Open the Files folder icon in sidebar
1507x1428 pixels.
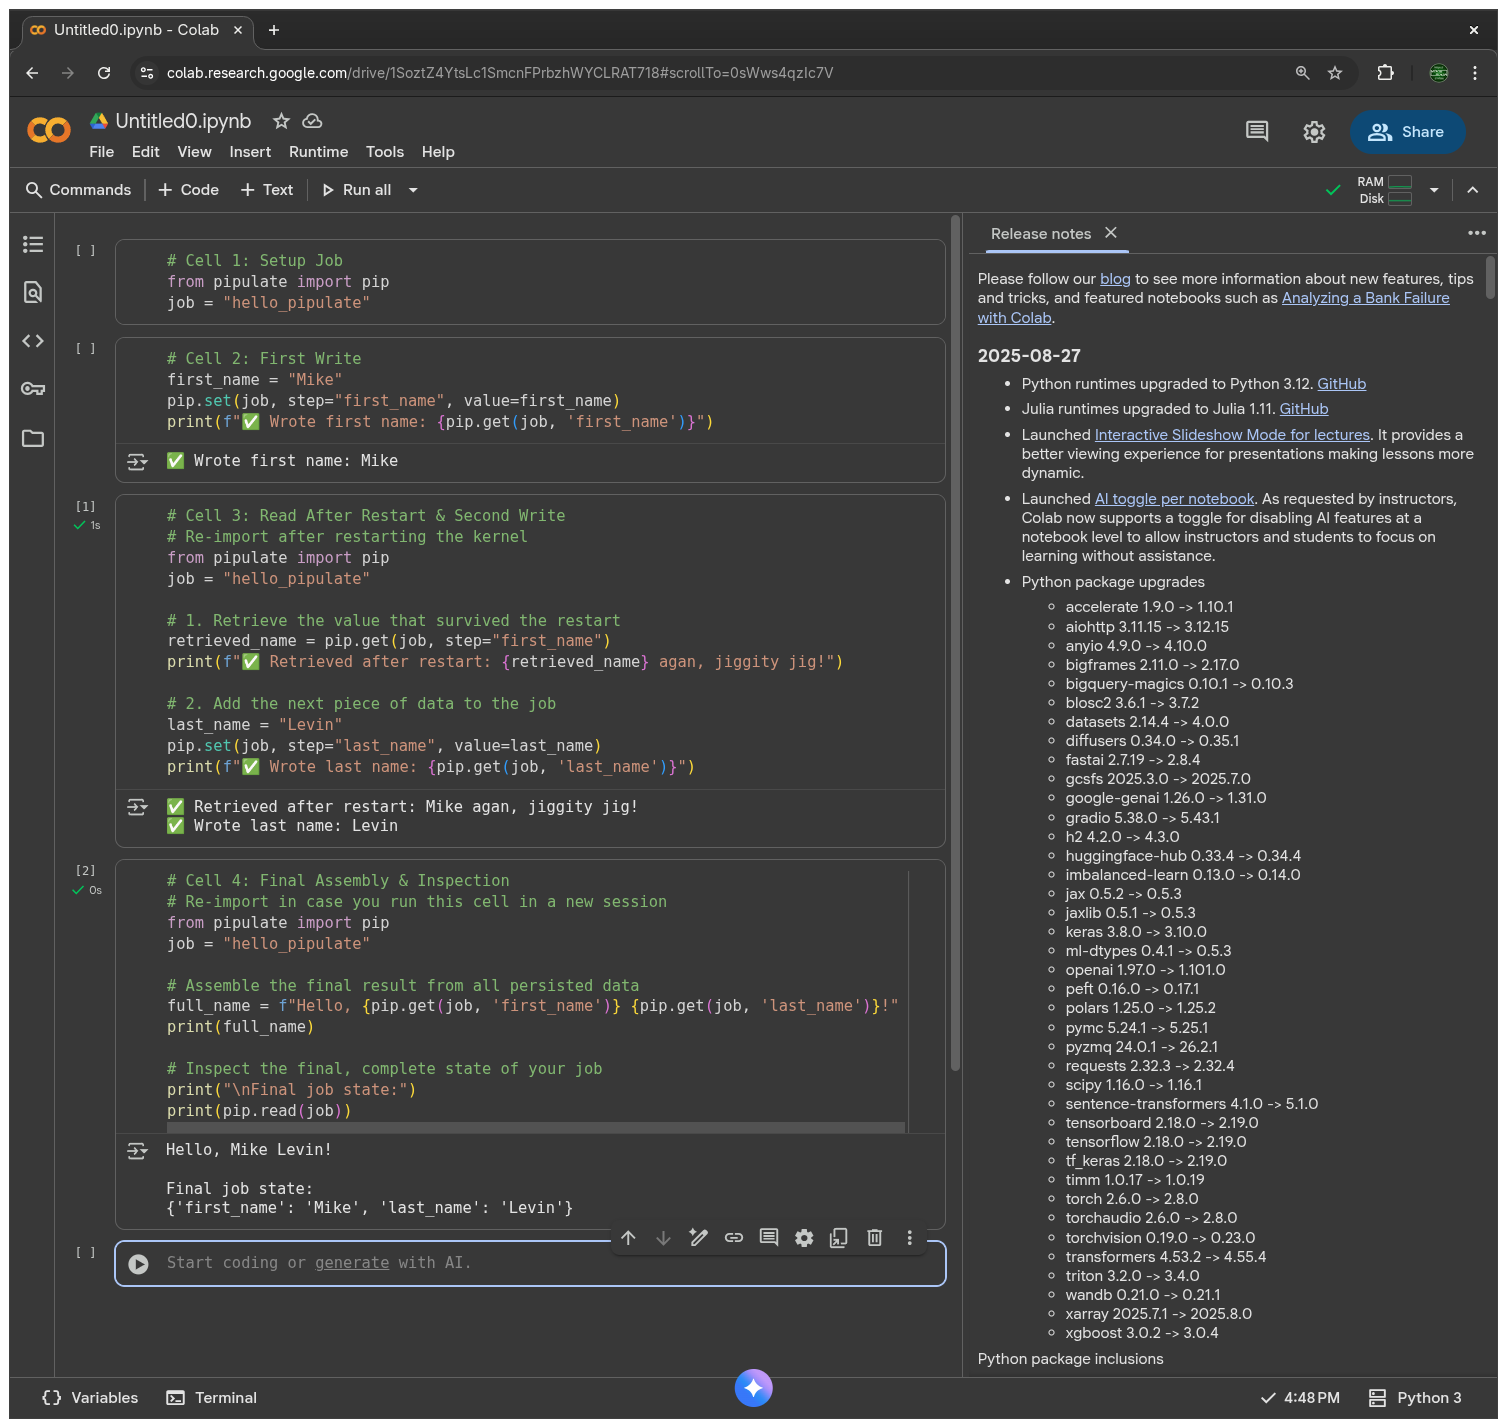pos(33,438)
